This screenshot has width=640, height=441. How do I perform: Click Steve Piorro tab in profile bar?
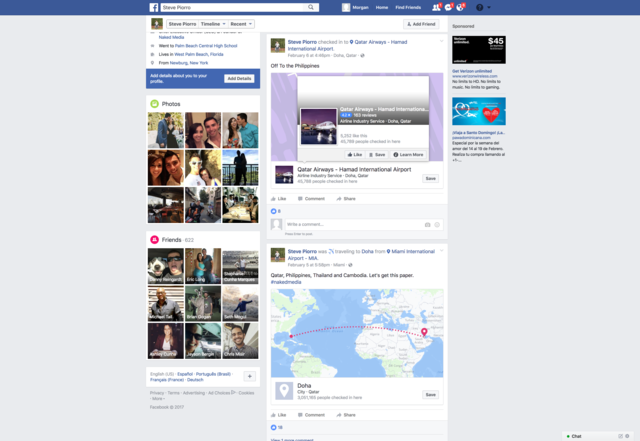click(x=182, y=24)
